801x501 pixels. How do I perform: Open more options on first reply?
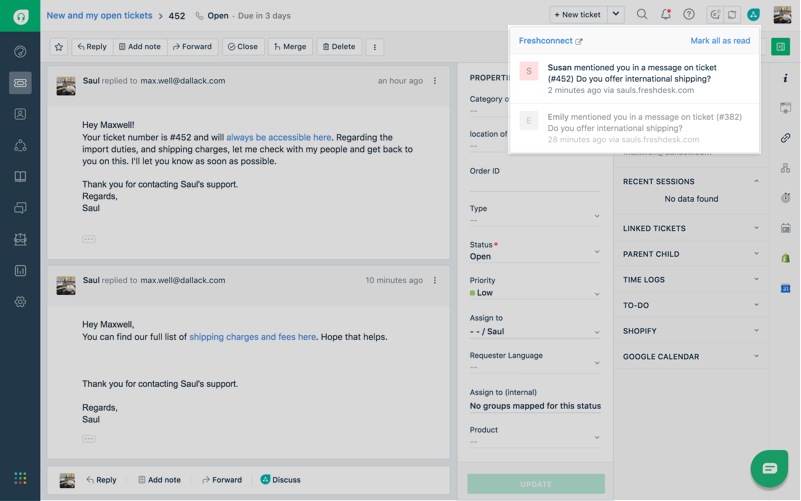[435, 81]
